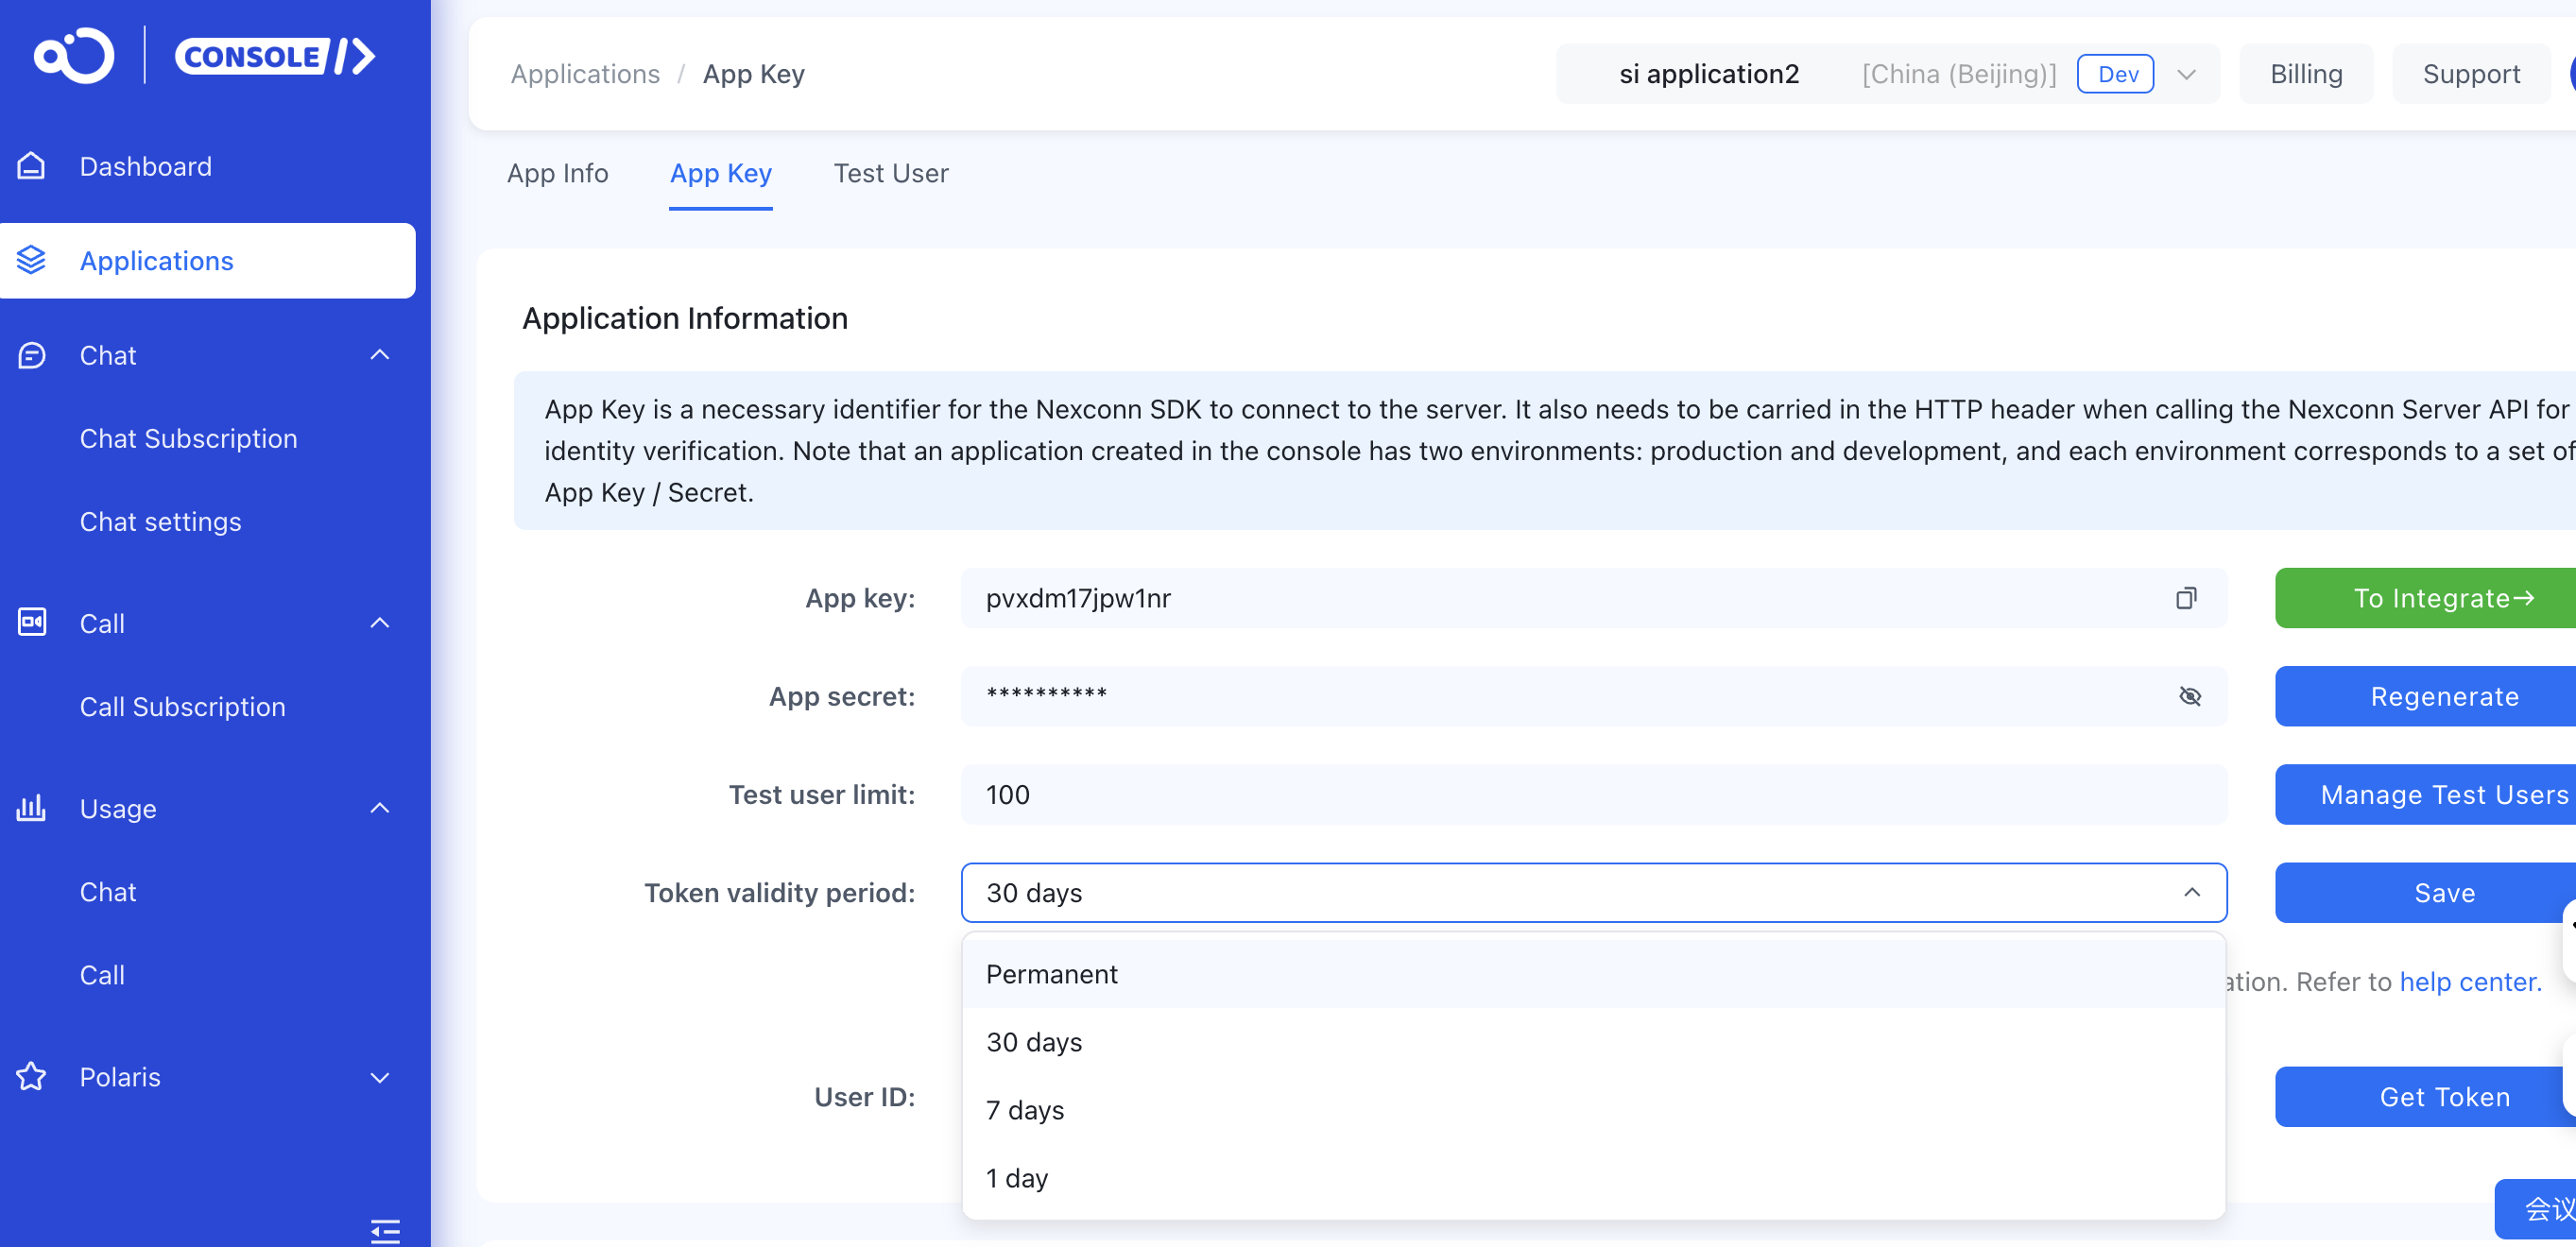Click the Test user limit field
This screenshot has width=2576, height=1247.
tap(1593, 794)
